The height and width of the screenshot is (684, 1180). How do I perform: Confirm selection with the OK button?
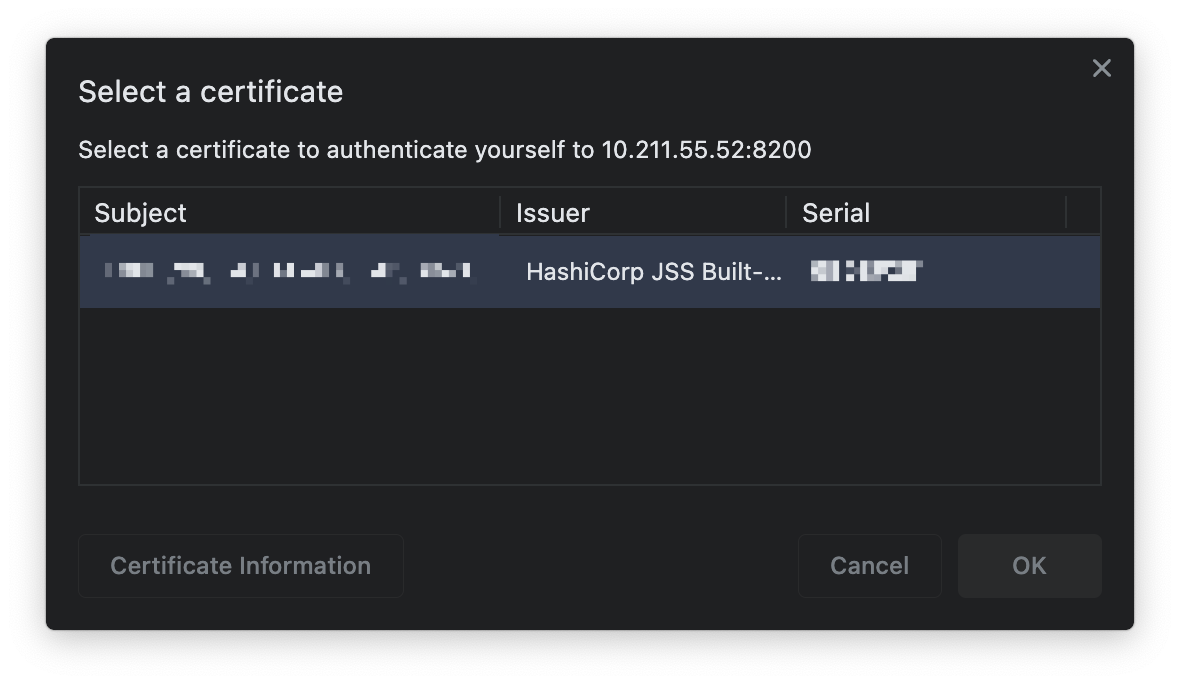coord(1029,566)
